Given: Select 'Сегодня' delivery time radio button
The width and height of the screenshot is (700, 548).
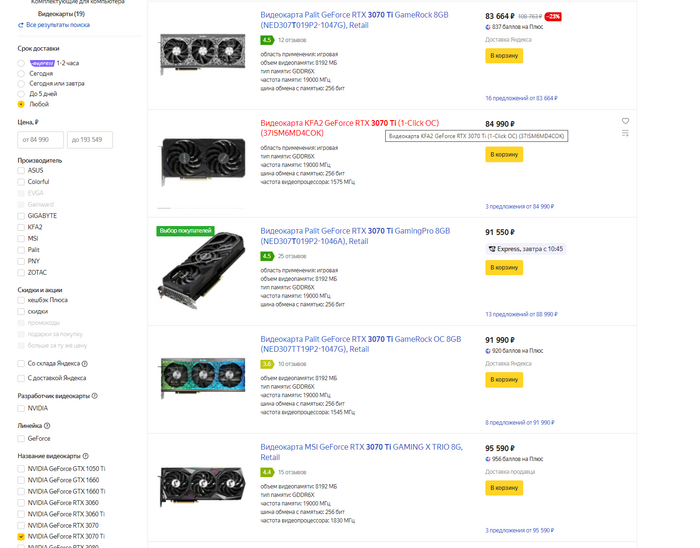Looking at the screenshot, I should [22, 73].
